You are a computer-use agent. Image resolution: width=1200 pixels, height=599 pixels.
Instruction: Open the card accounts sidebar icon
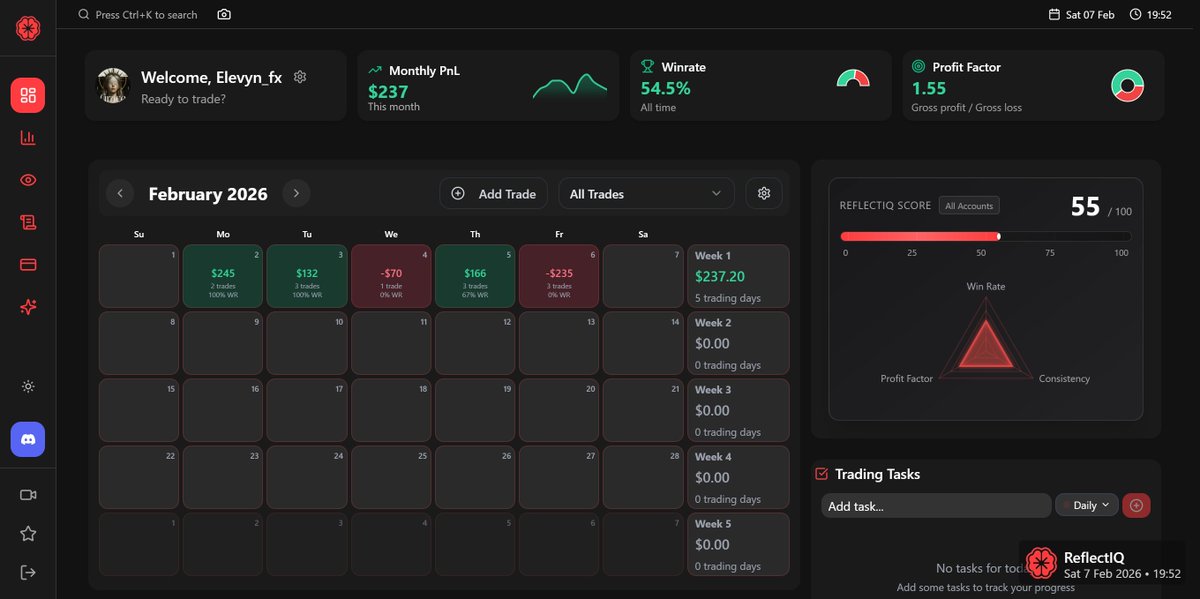click(x=28, y=265)
